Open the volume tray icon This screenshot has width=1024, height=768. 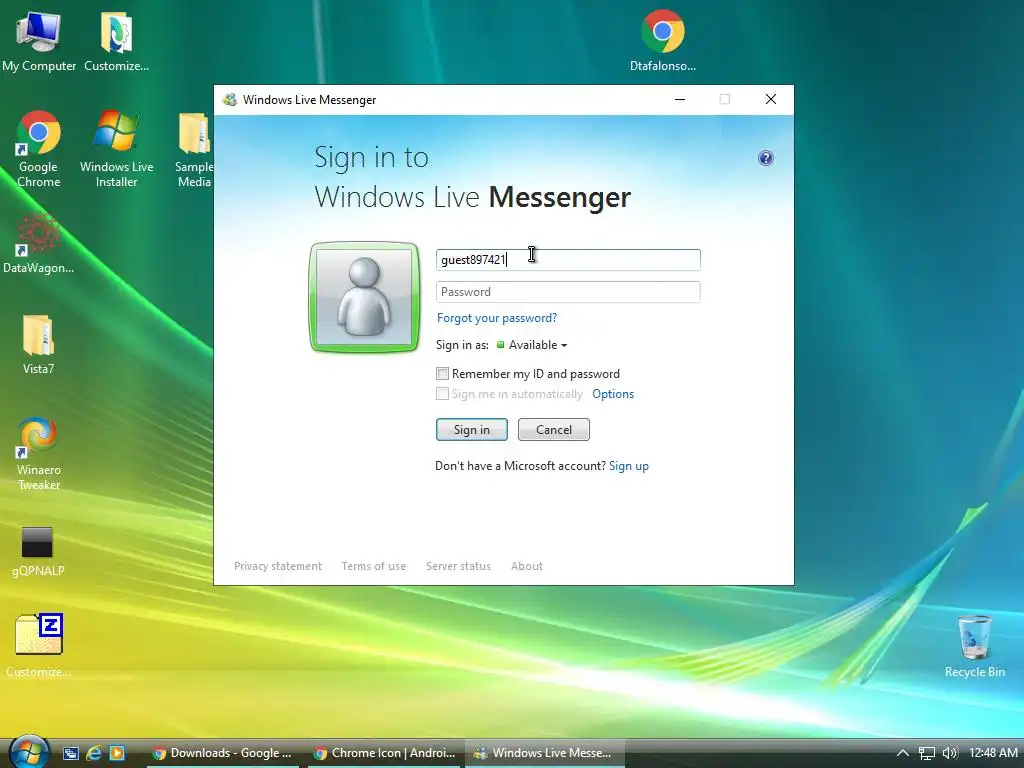coord(950,753)
